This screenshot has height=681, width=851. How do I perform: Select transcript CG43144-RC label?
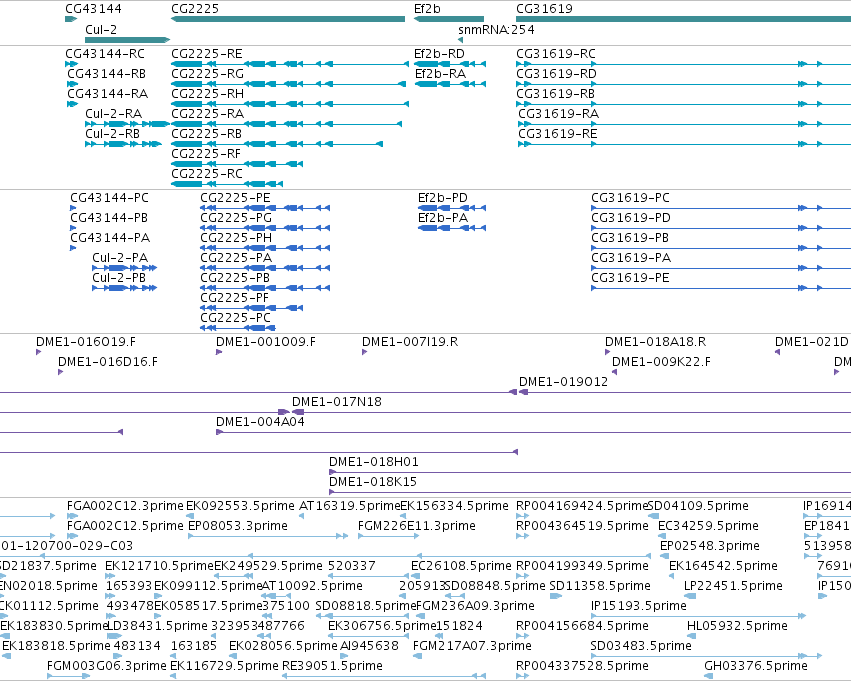[105, 54]
